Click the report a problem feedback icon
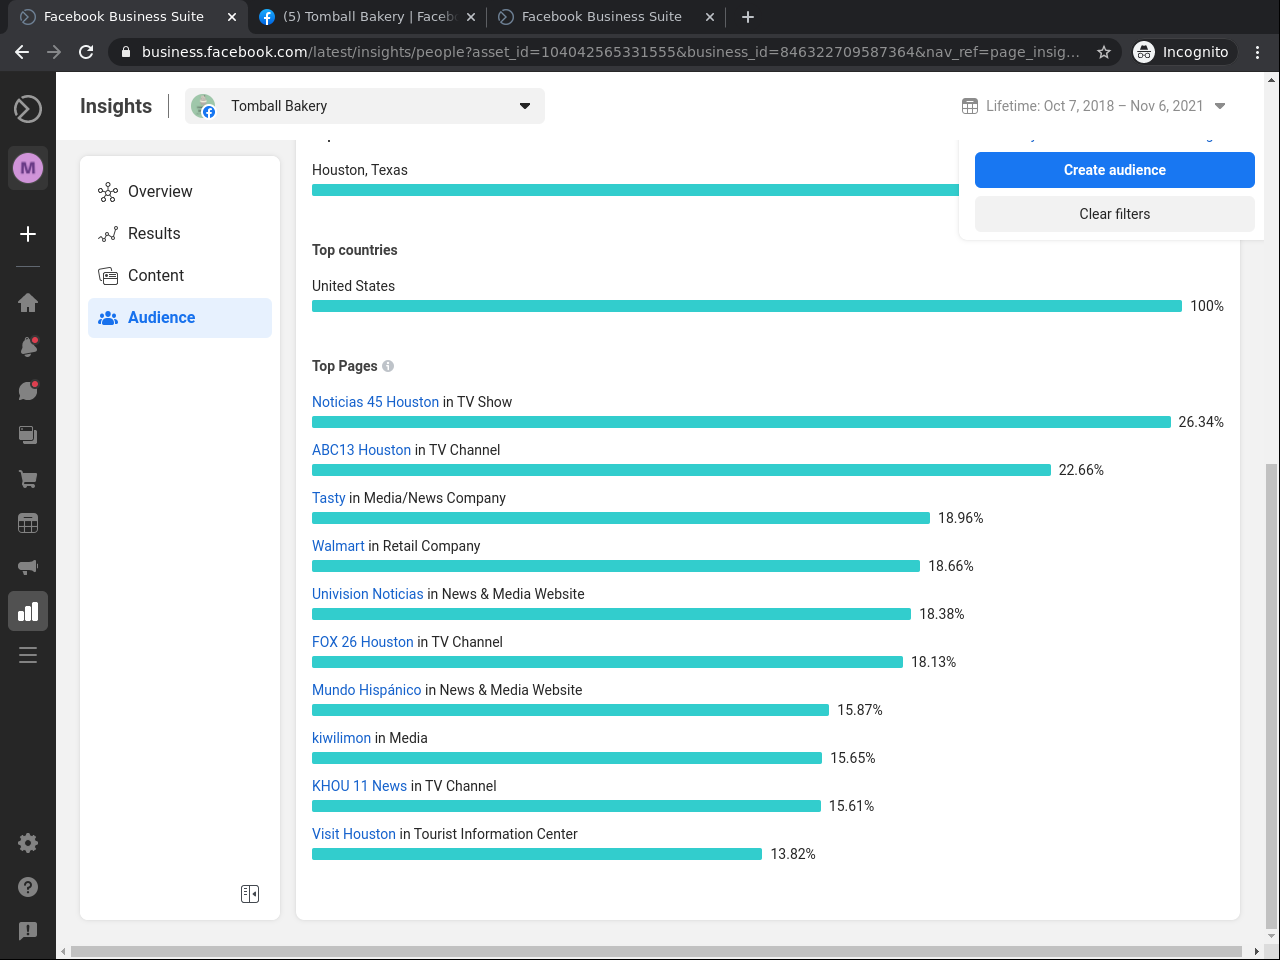Viewport: 1280px width, 960px height. point(28,931)
